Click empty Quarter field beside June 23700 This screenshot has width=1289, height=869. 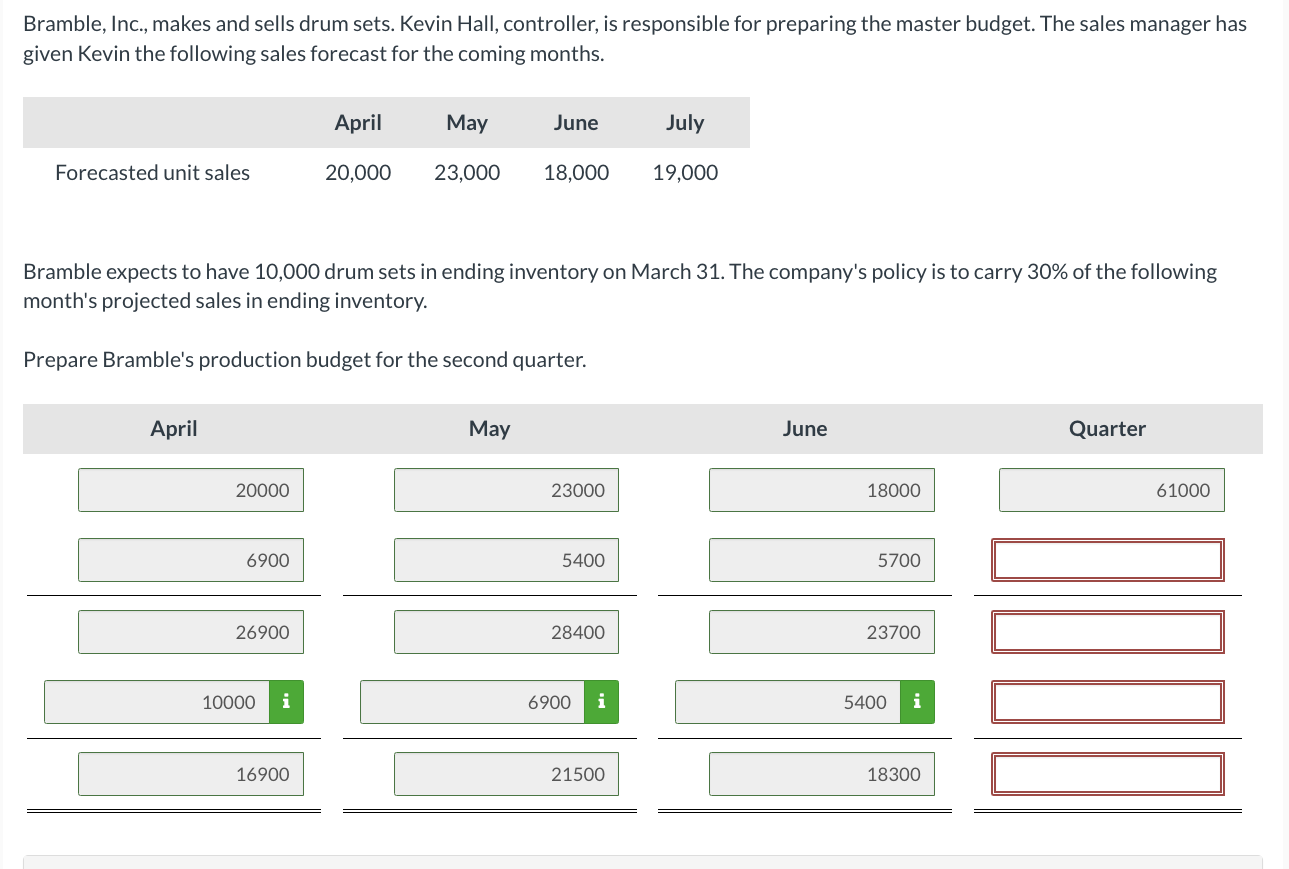(x=1108, y=632)
